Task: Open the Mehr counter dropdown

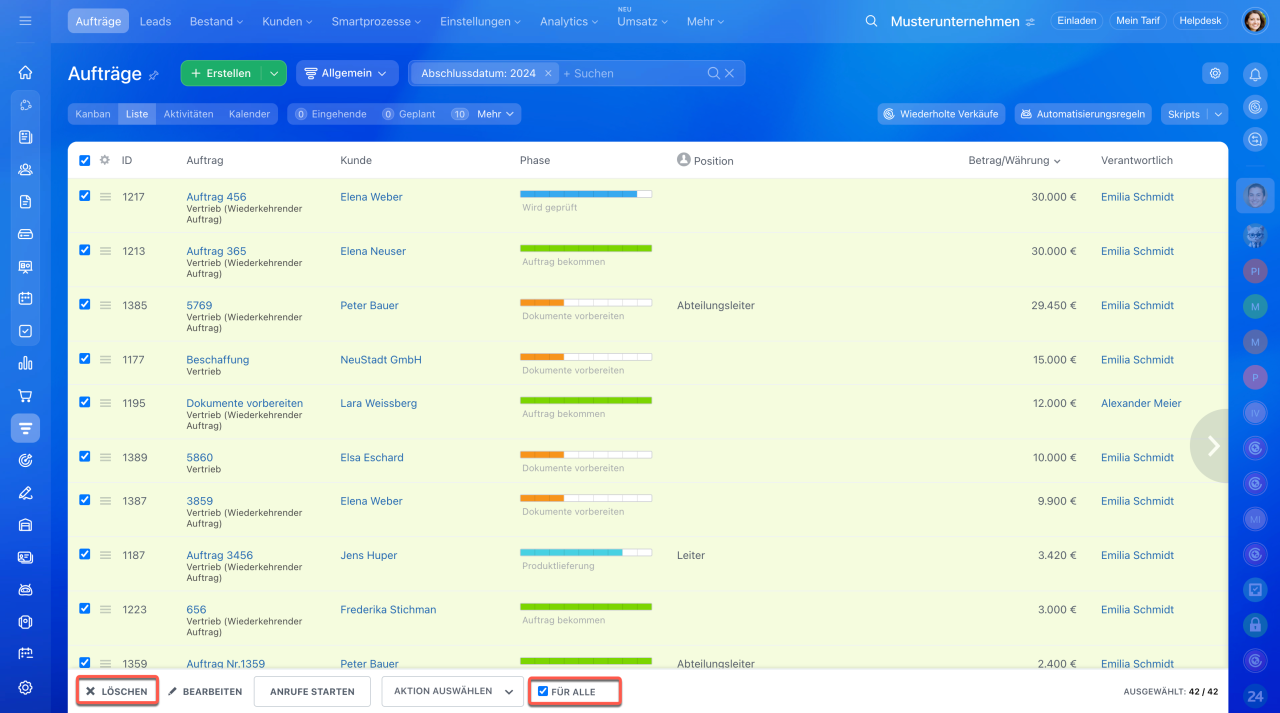Action: coord(496,114)
